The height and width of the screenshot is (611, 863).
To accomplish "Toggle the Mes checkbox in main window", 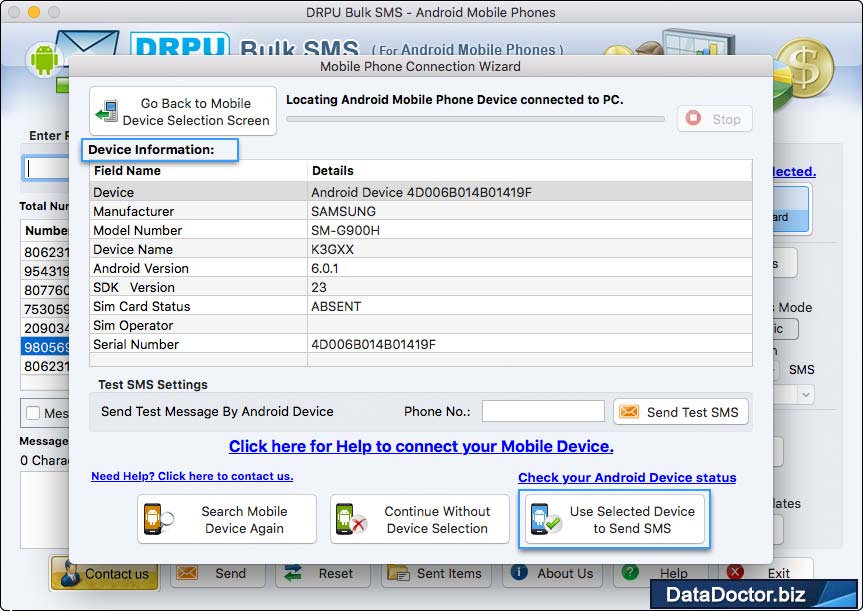I will coord(33,413).
